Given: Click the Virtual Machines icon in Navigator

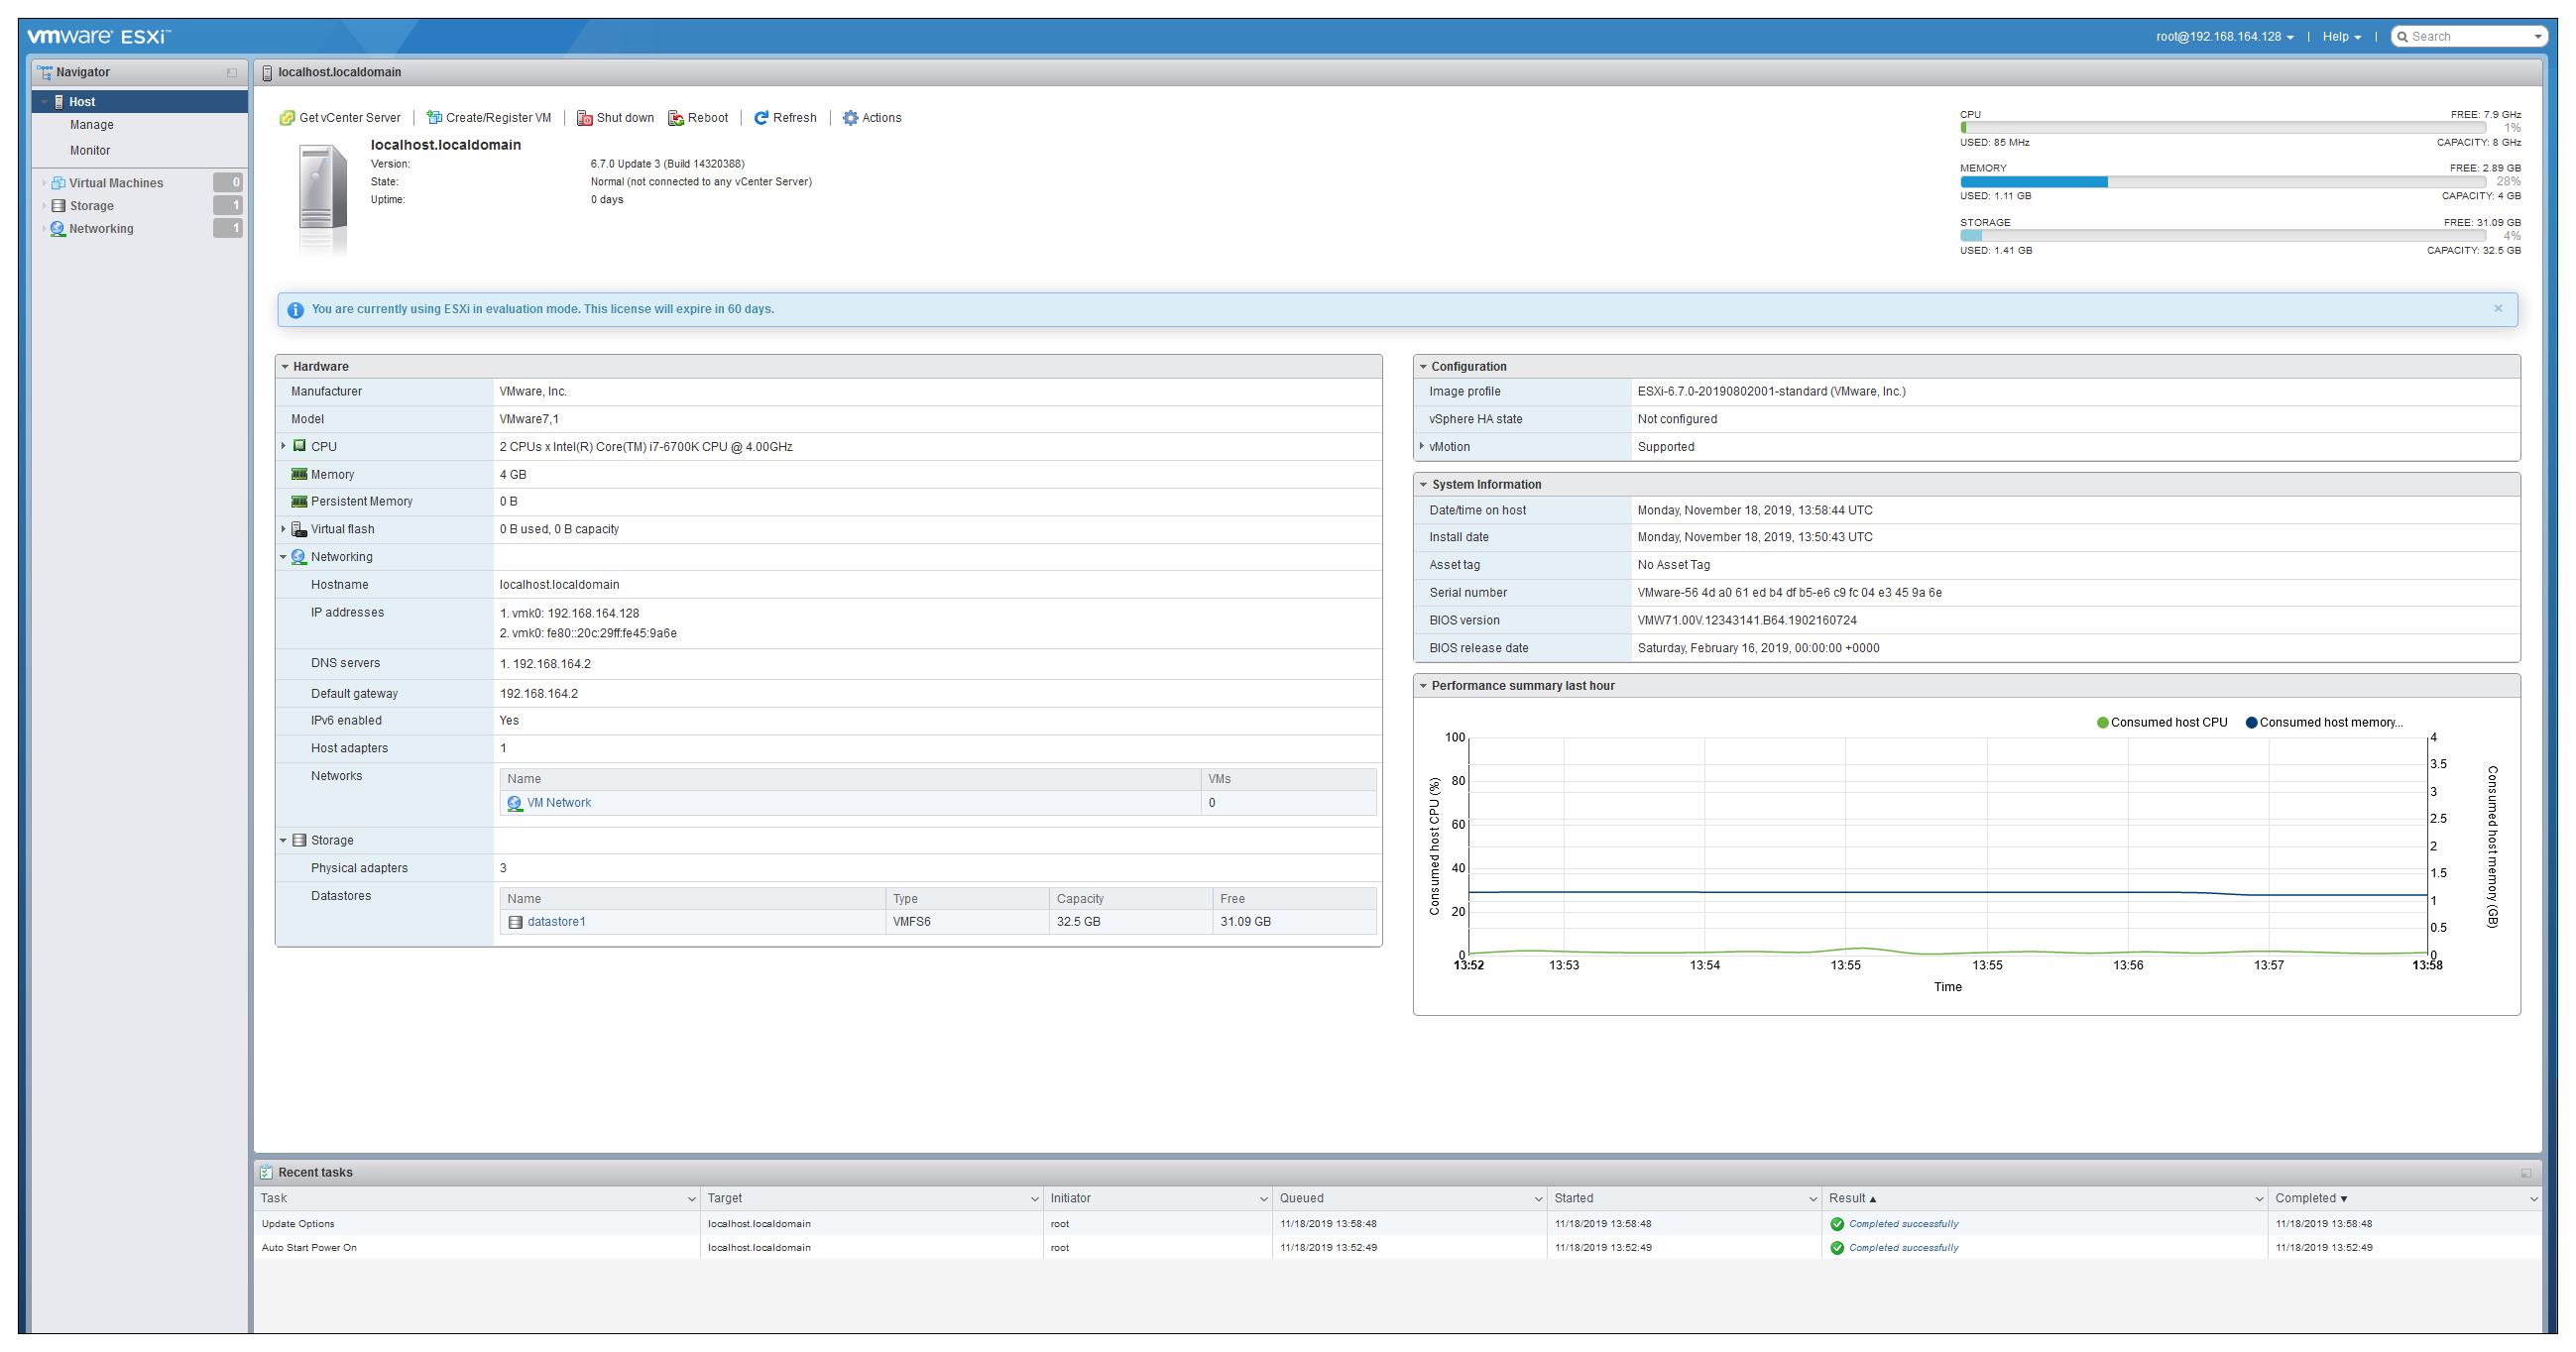Looking at the screenshot, I should [58, 183].
